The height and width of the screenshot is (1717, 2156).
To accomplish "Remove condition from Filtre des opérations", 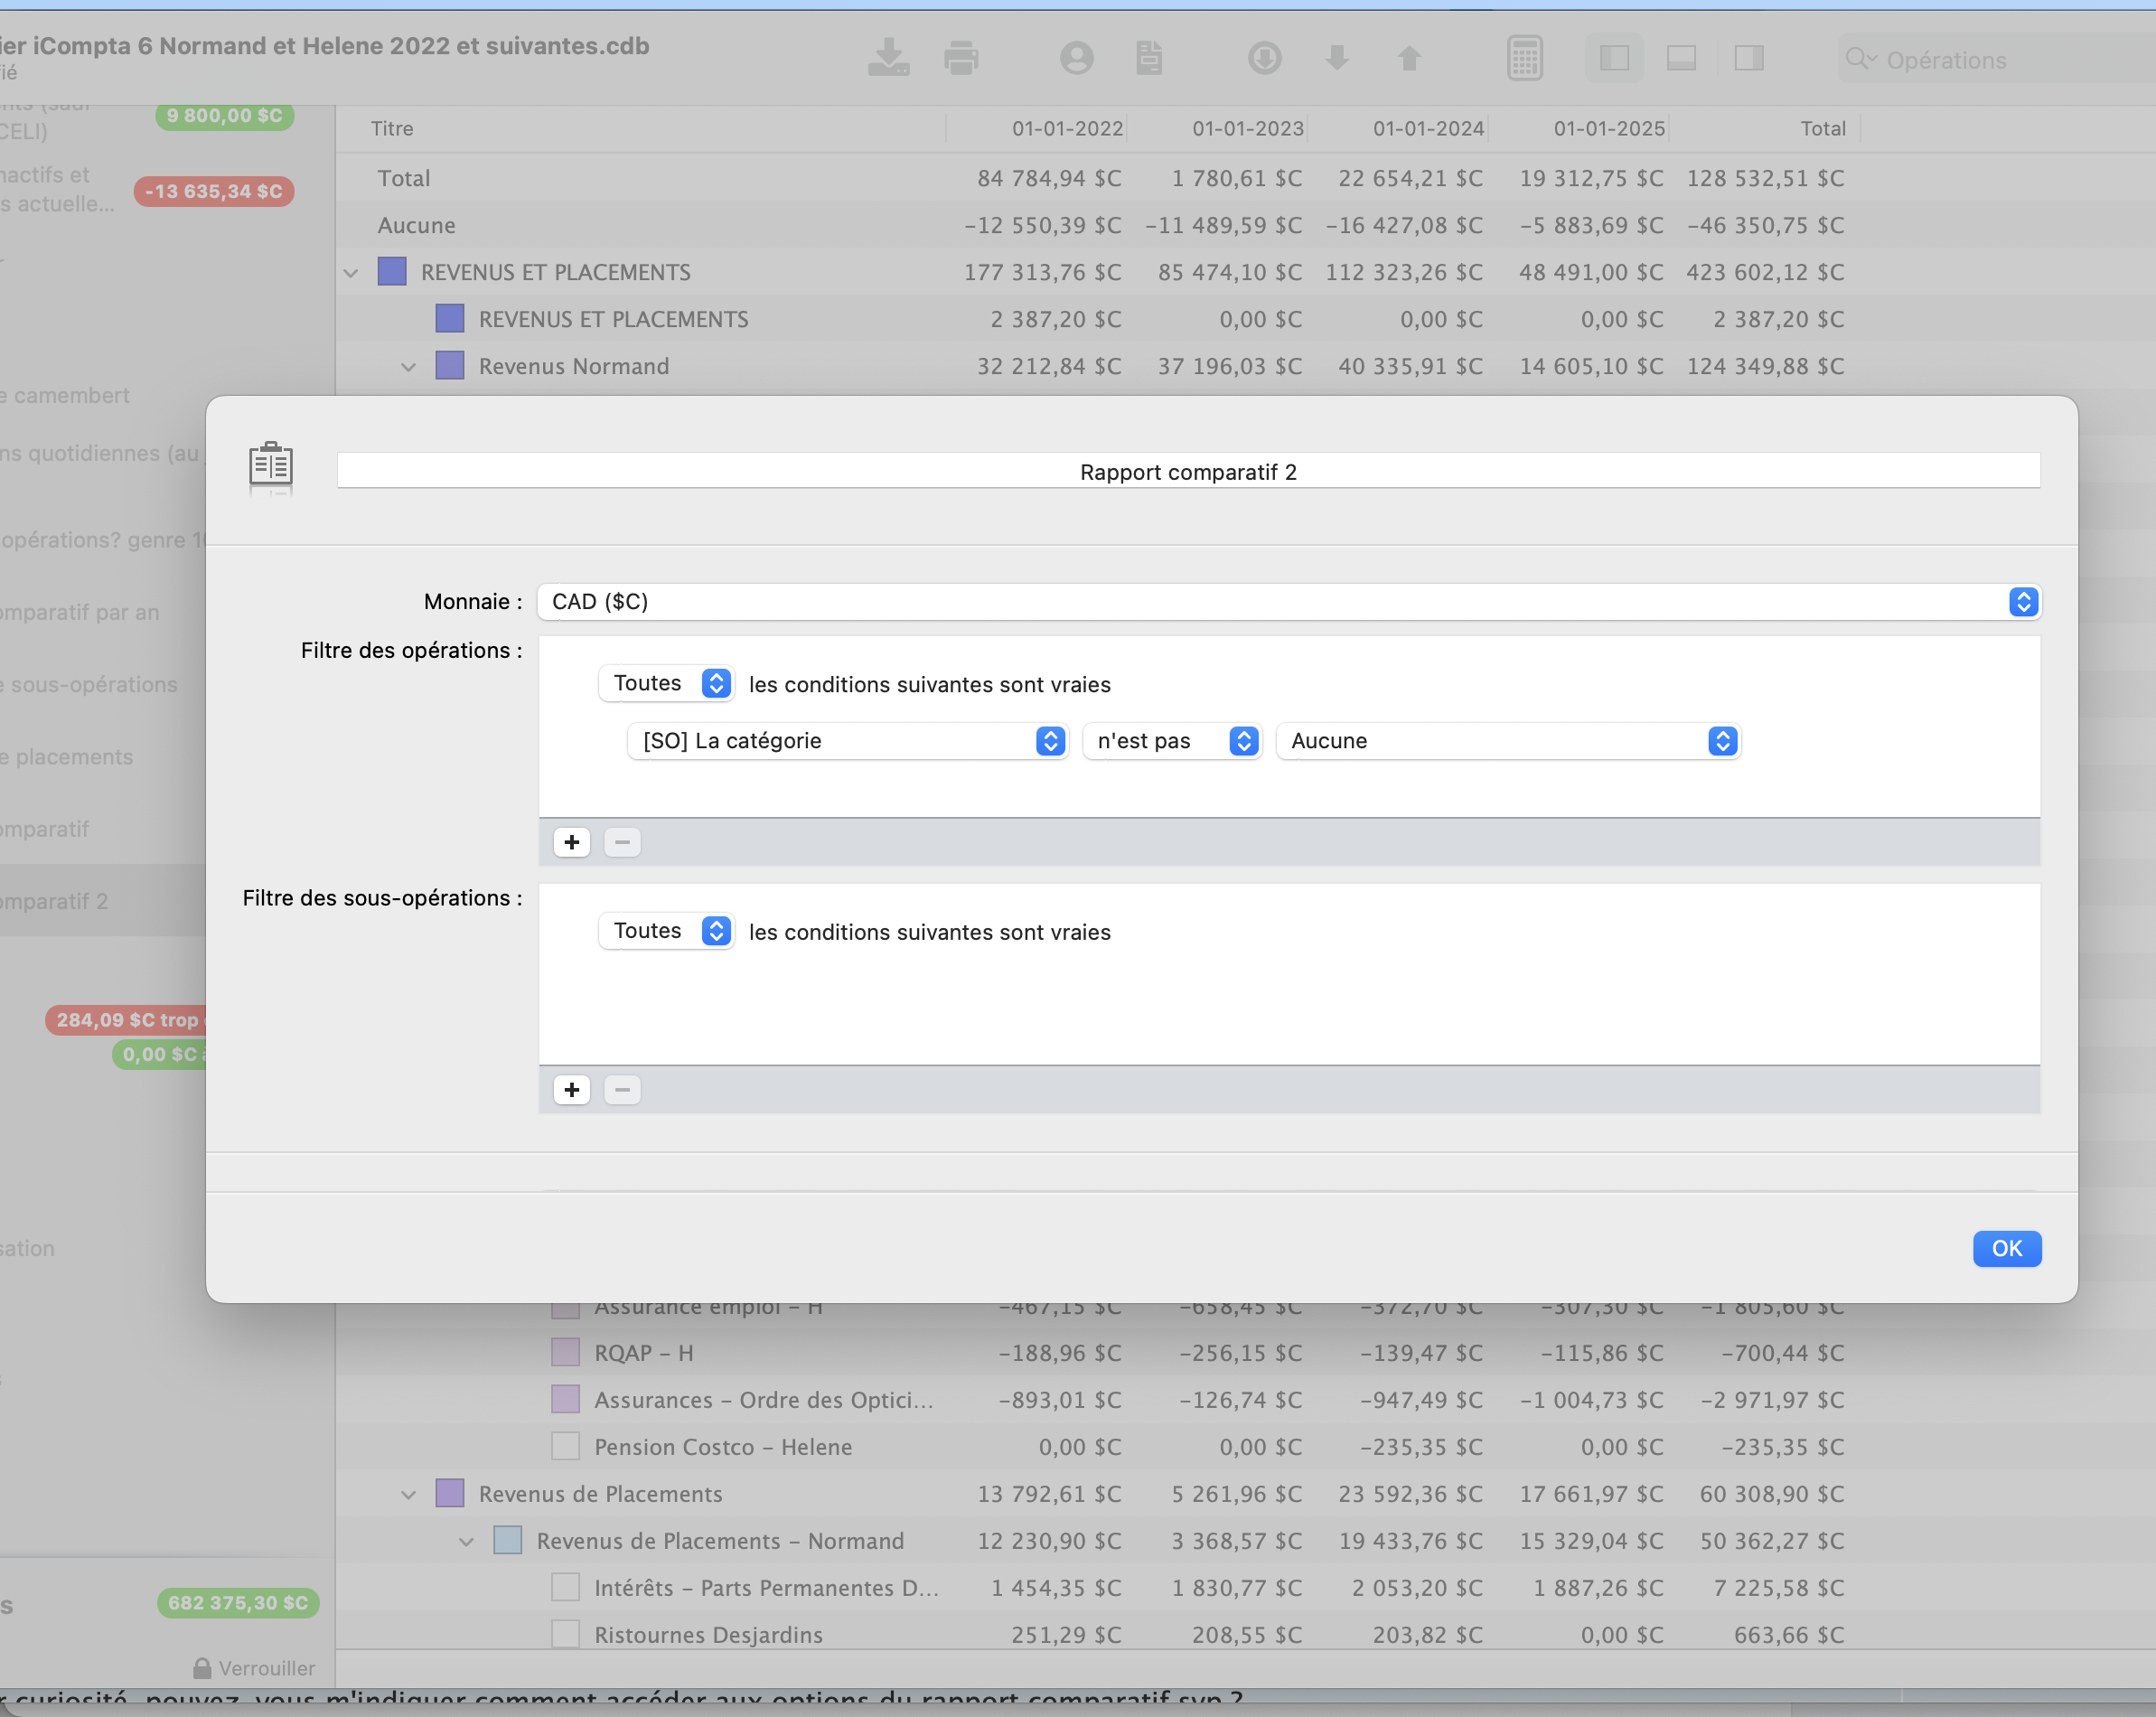I will tap(622, 842).
